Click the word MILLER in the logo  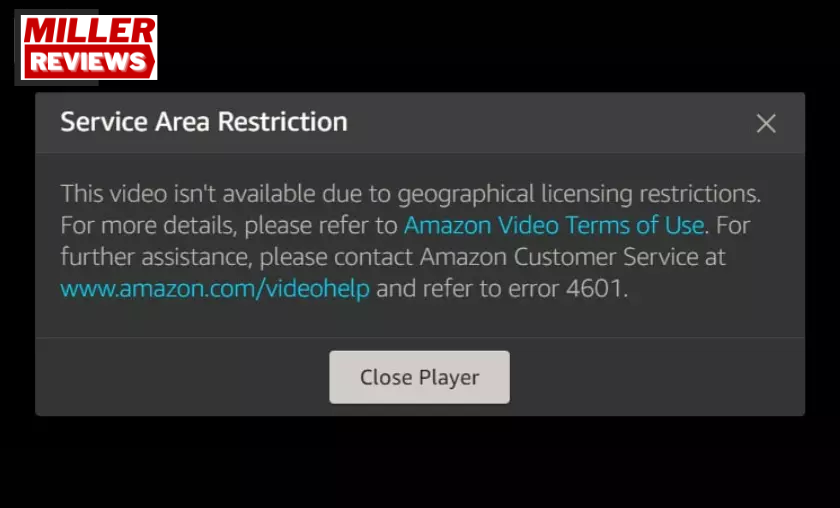(x=89, y=31)
